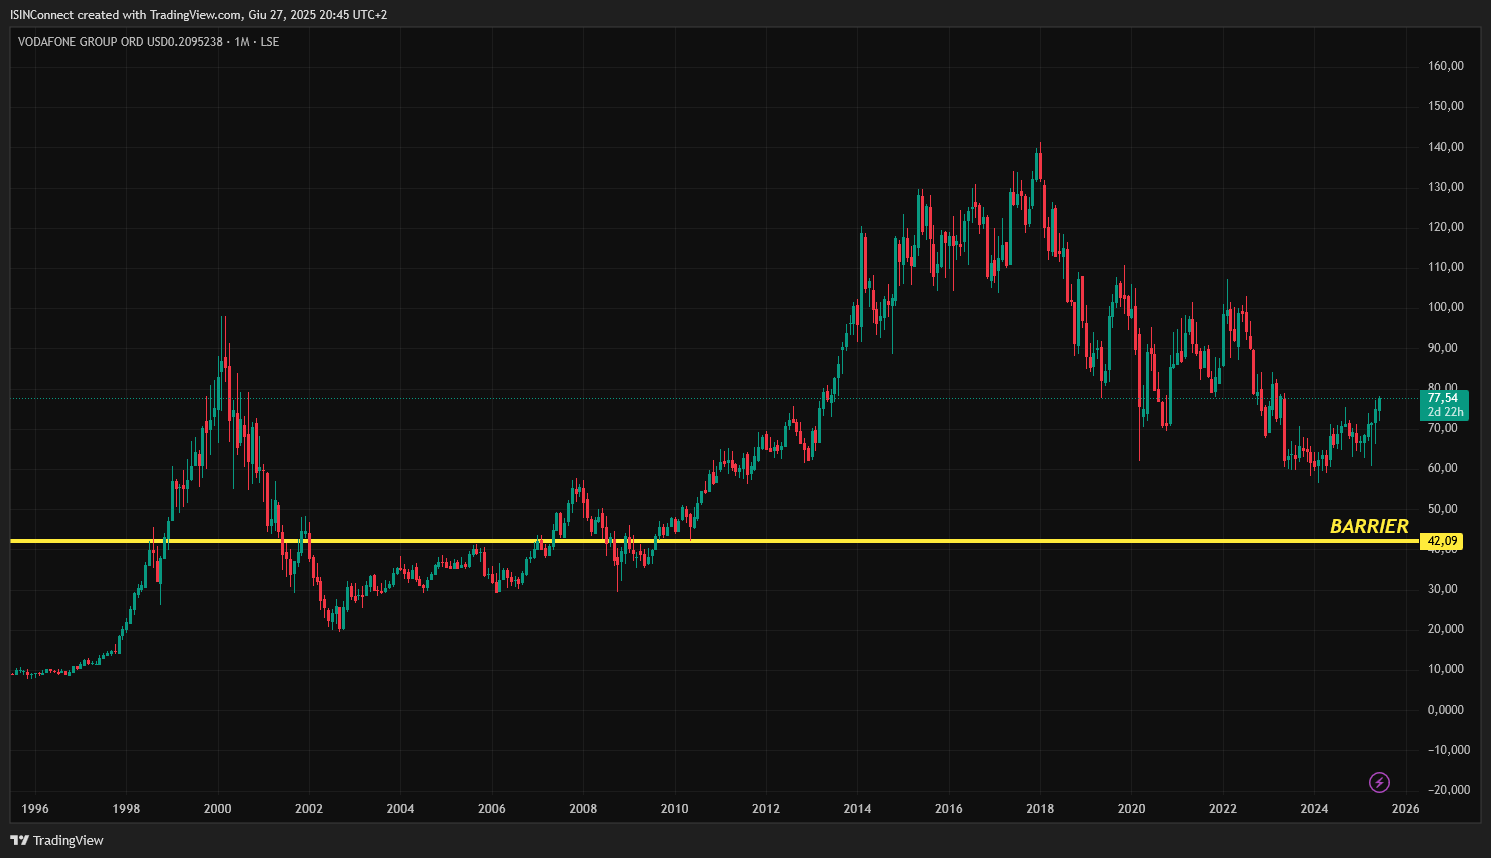Click the 2020 year on time axis
This screenshot has width=1491, height=858.
1131,809
